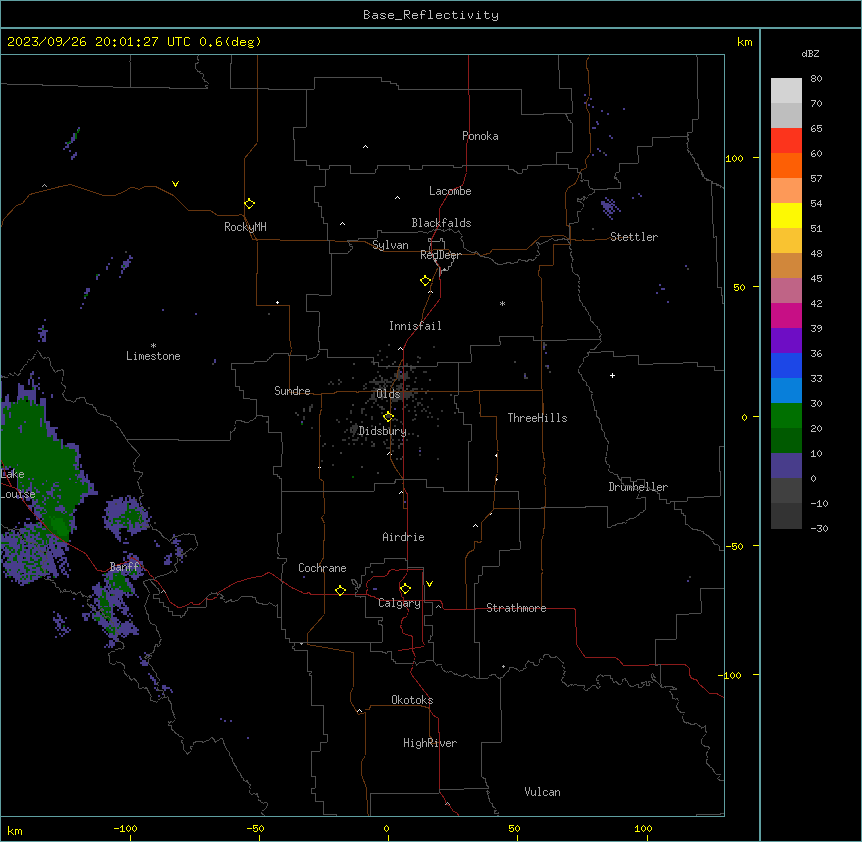Pick the purple 36-39 dBZ swatch
This screenshot has width=862, height=842.
point(786,341)
